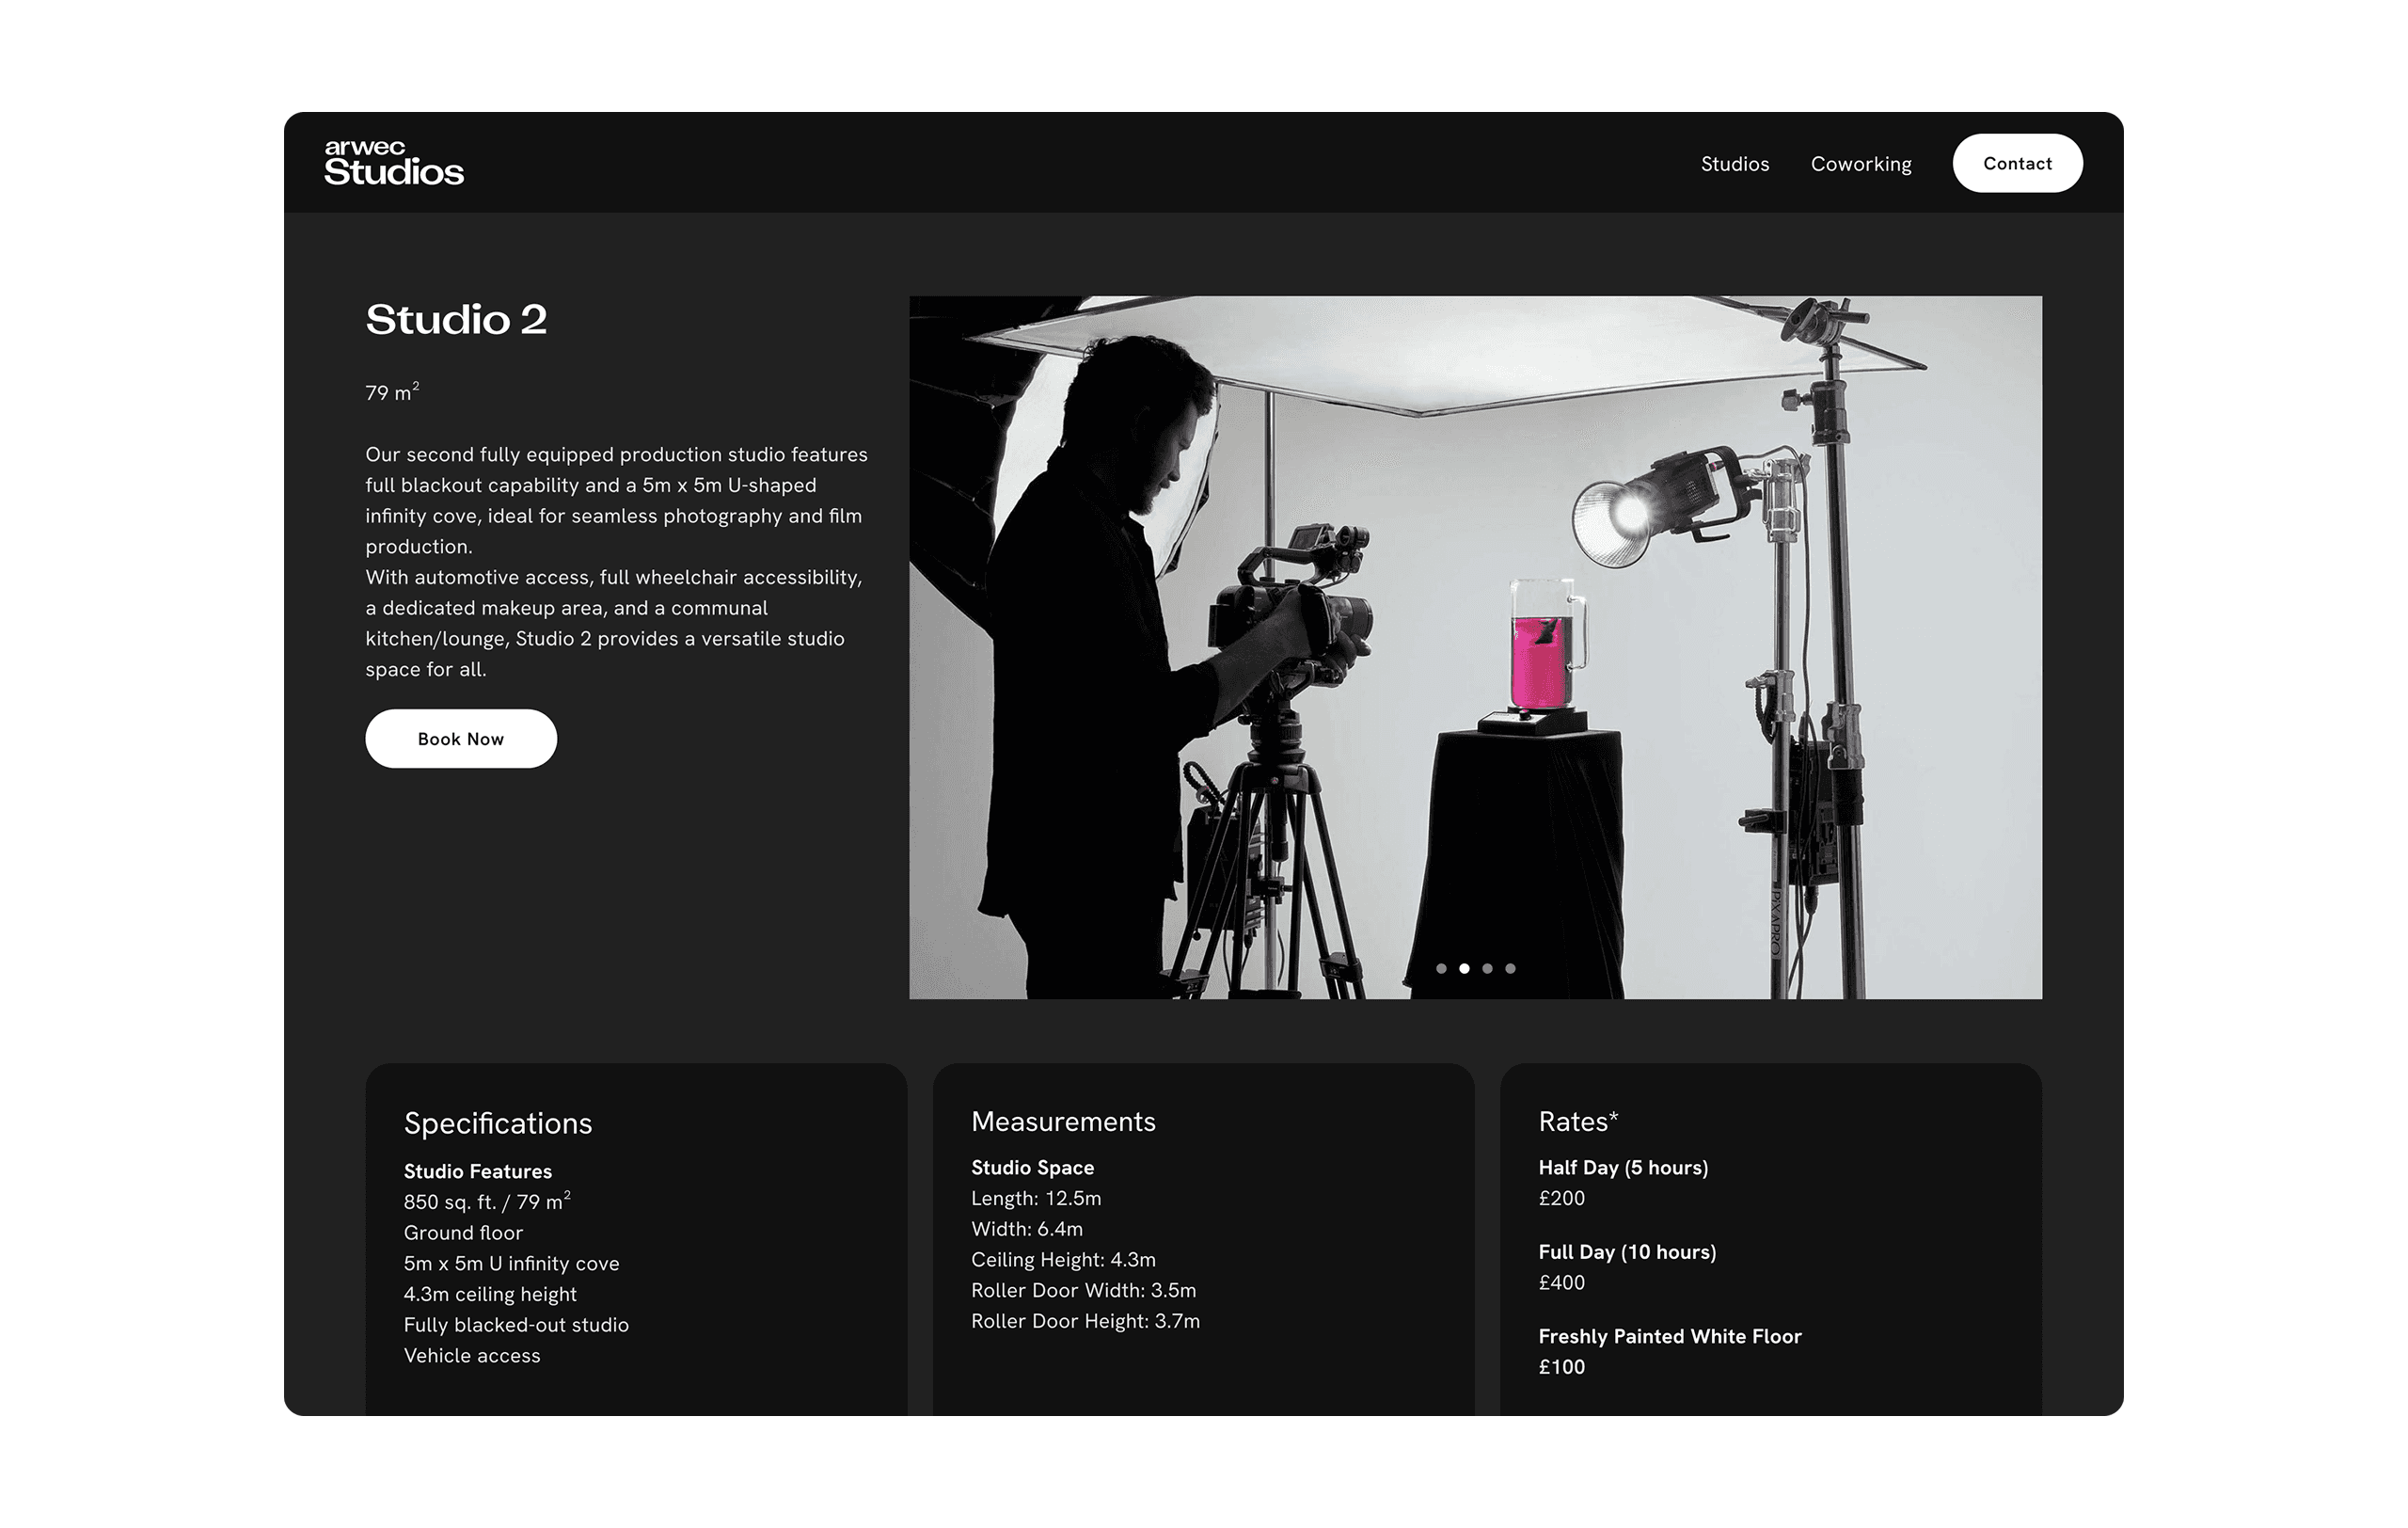Open the Coworking nav link
The height and width of the screenshot is (1528, 2408).
pos(1860,164)
